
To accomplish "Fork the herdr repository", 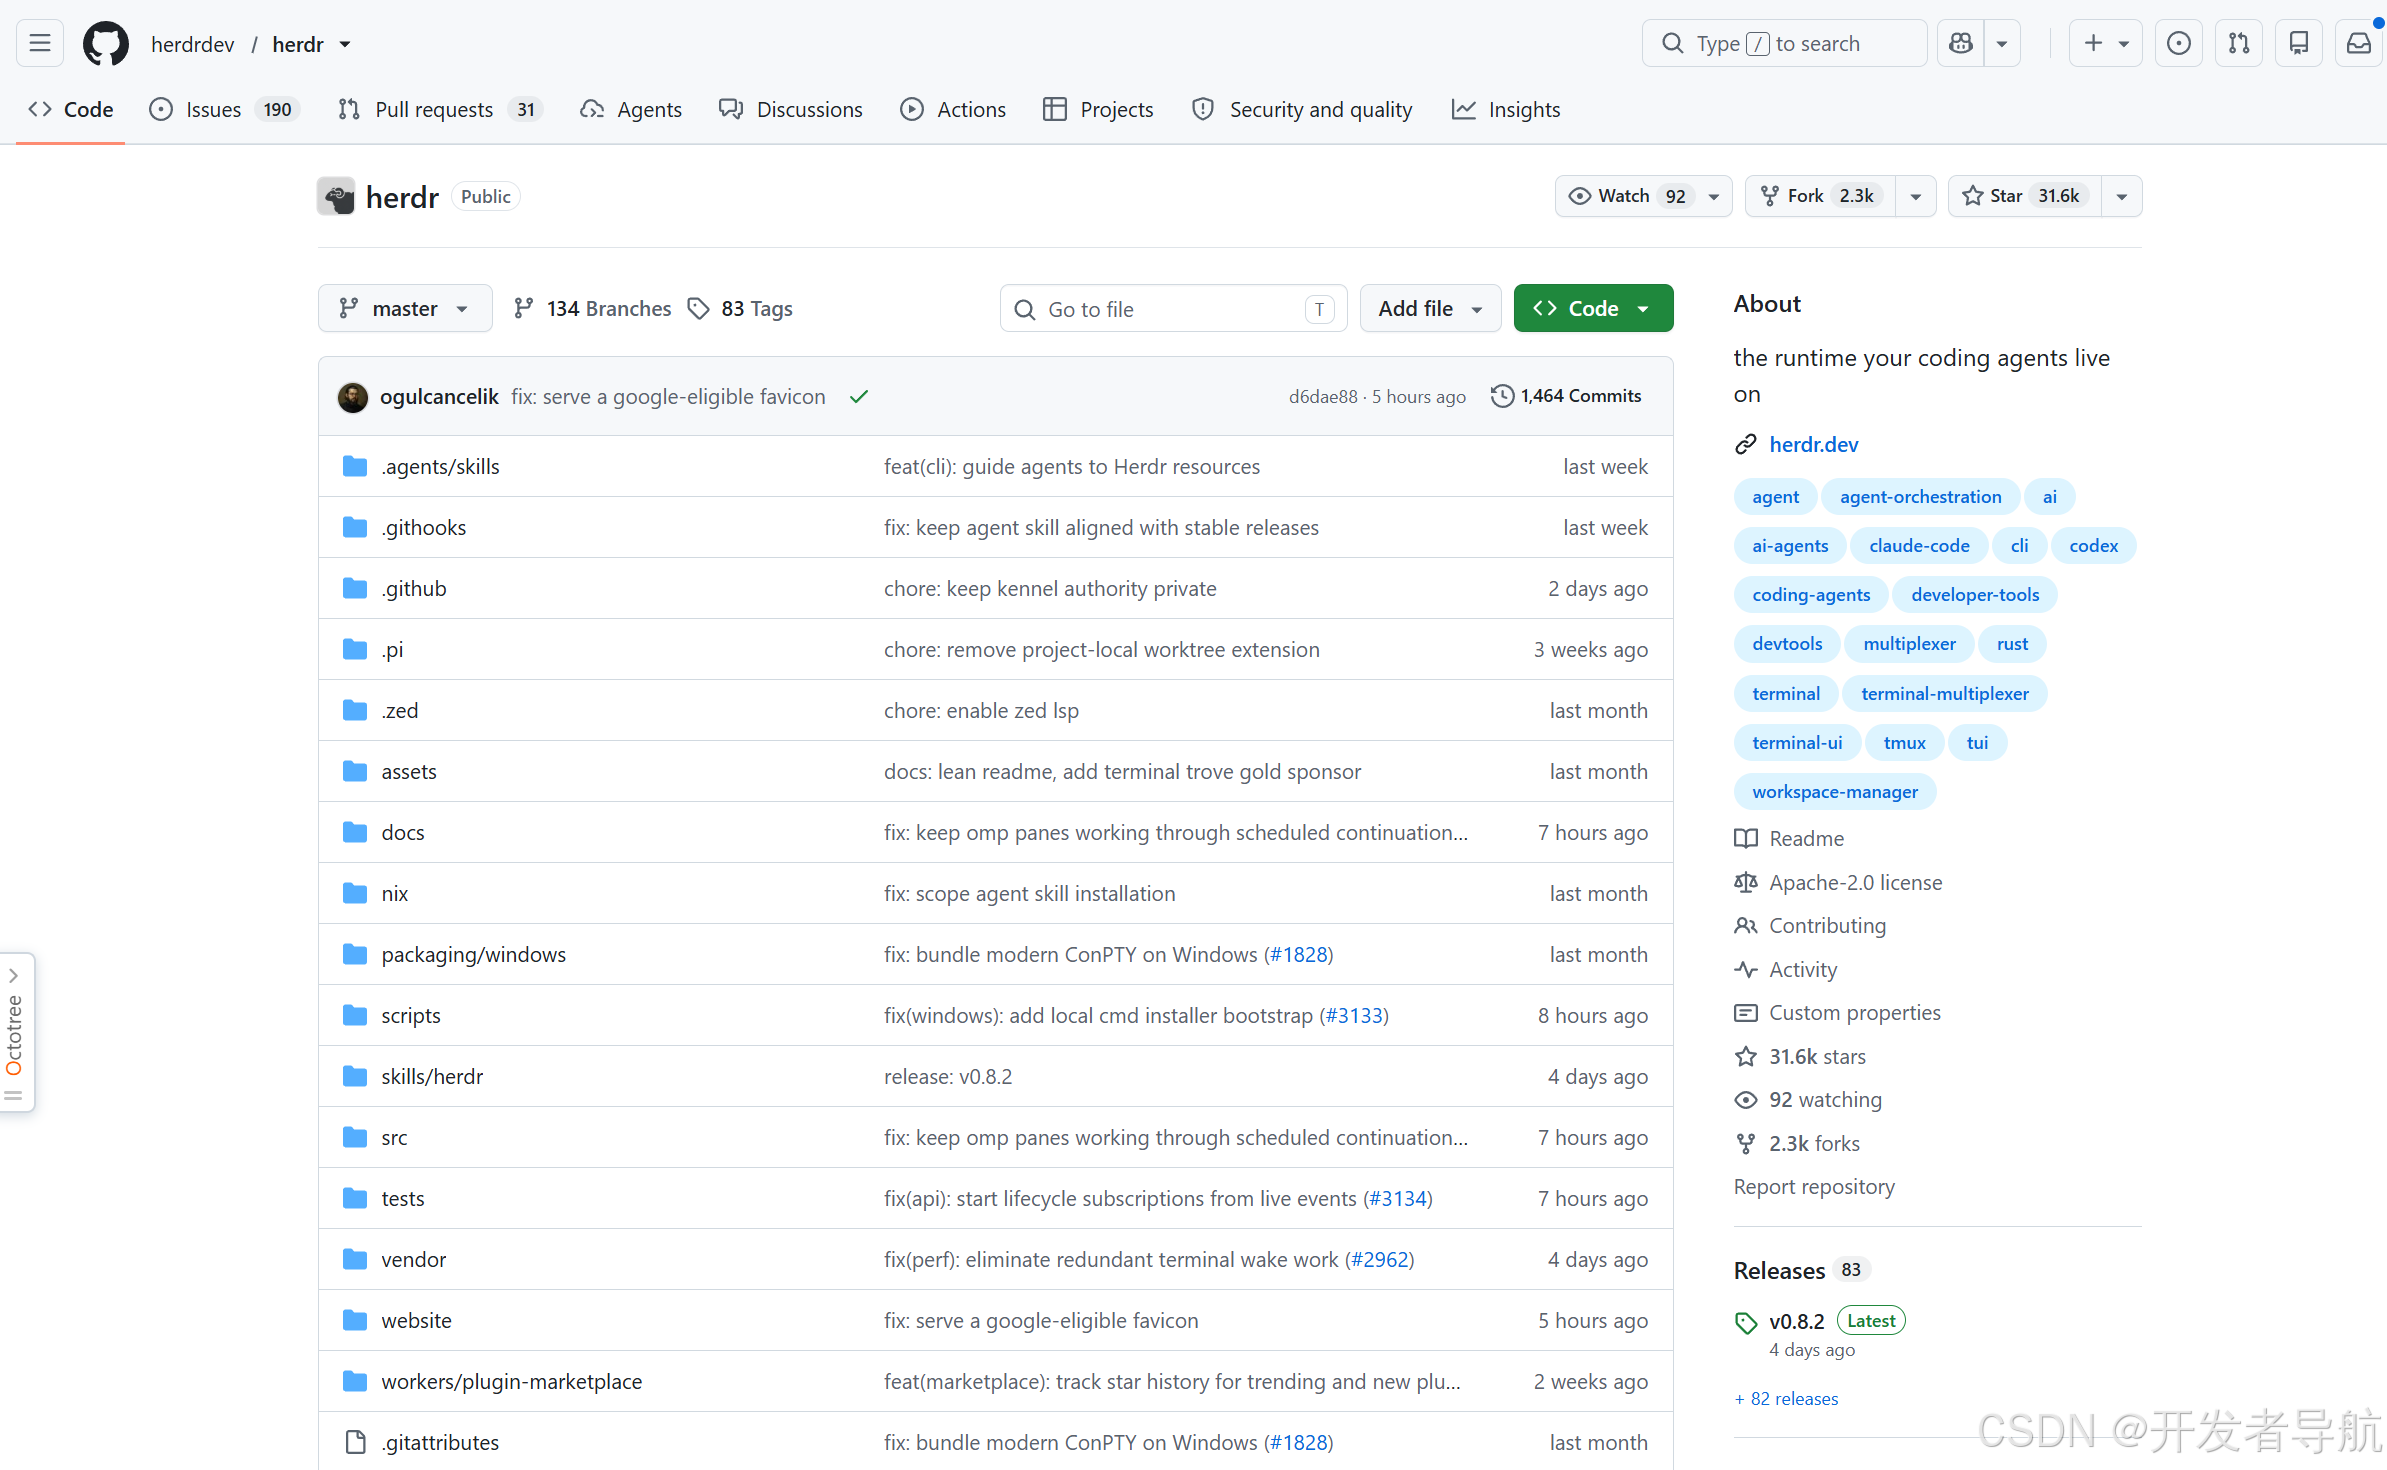I will coord(1820,196).
